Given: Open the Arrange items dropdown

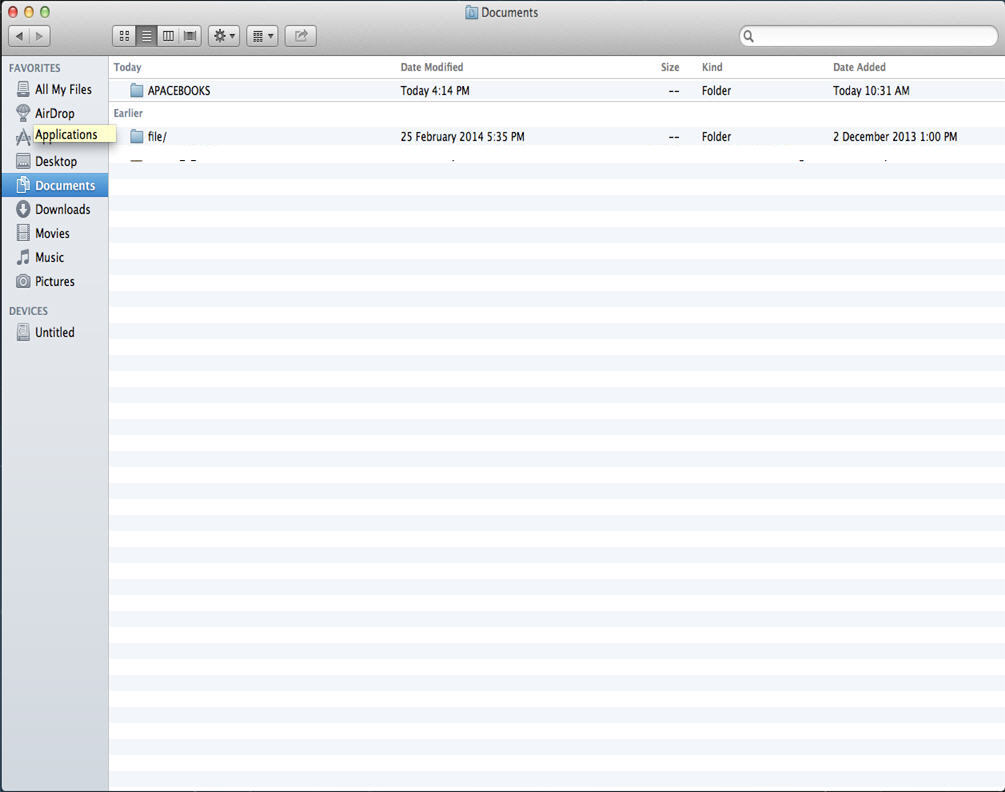Looking at the screenshot, I should [x=262, y=36].
